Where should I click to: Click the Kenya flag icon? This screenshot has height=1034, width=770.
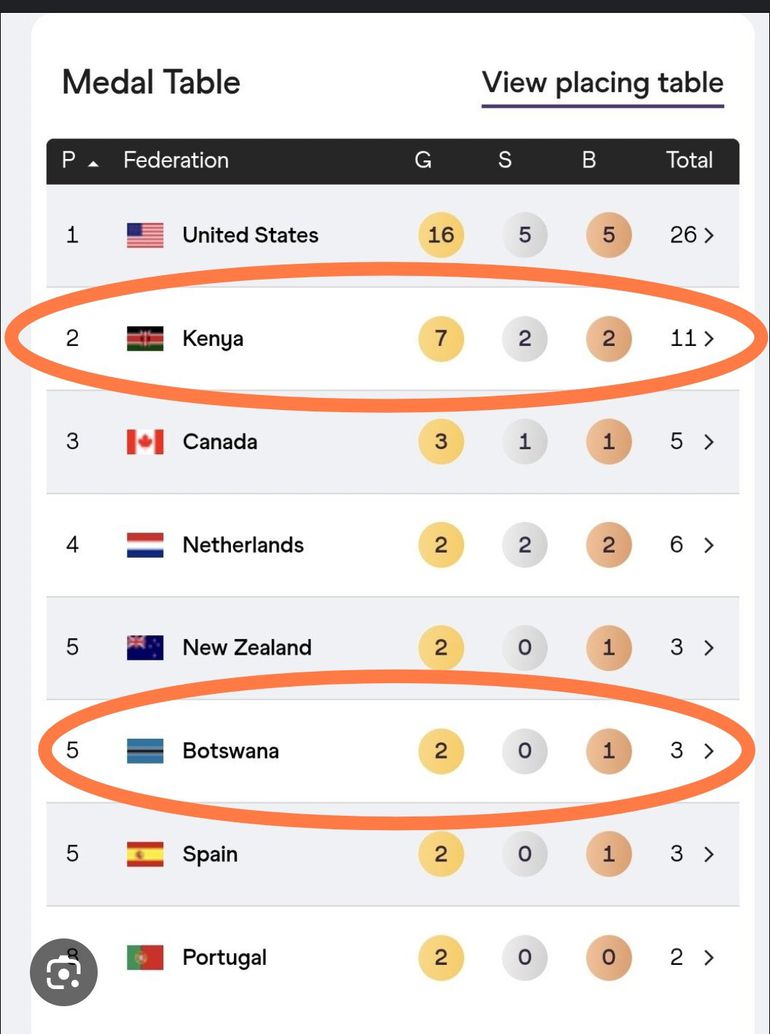145,339
